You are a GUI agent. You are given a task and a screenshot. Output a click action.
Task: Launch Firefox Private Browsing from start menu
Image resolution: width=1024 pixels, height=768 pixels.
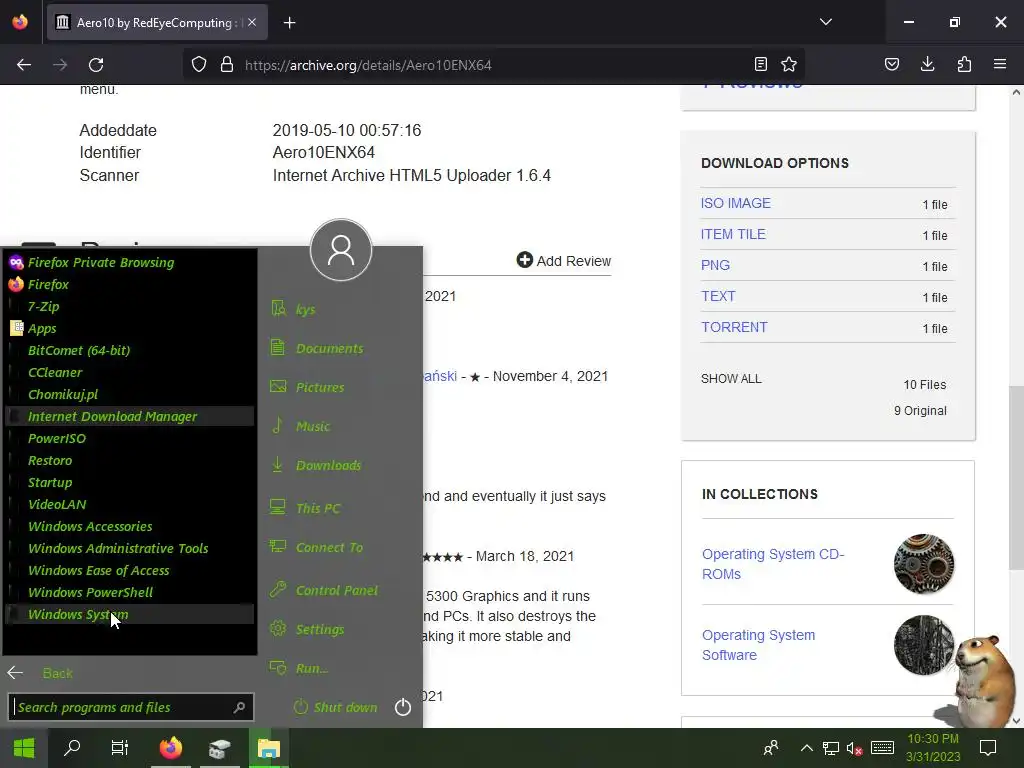(129, 263)
